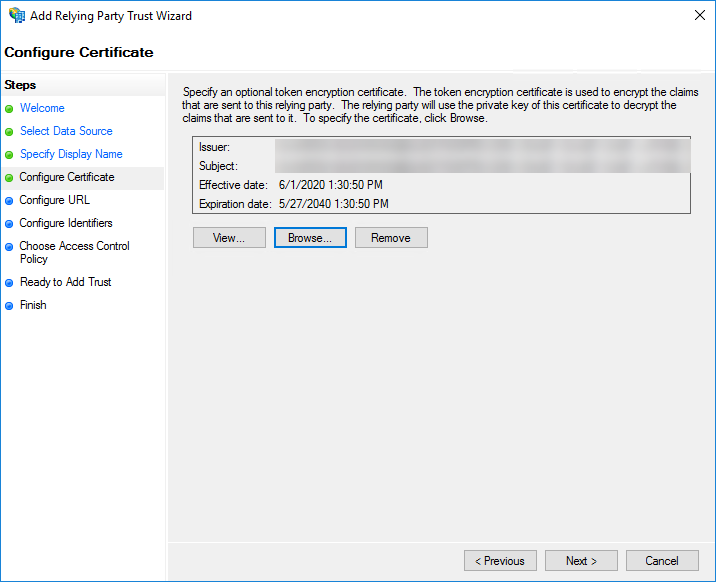Click the green bullet beside Select Data Source
716x582 pixels.
click(9, 132)
